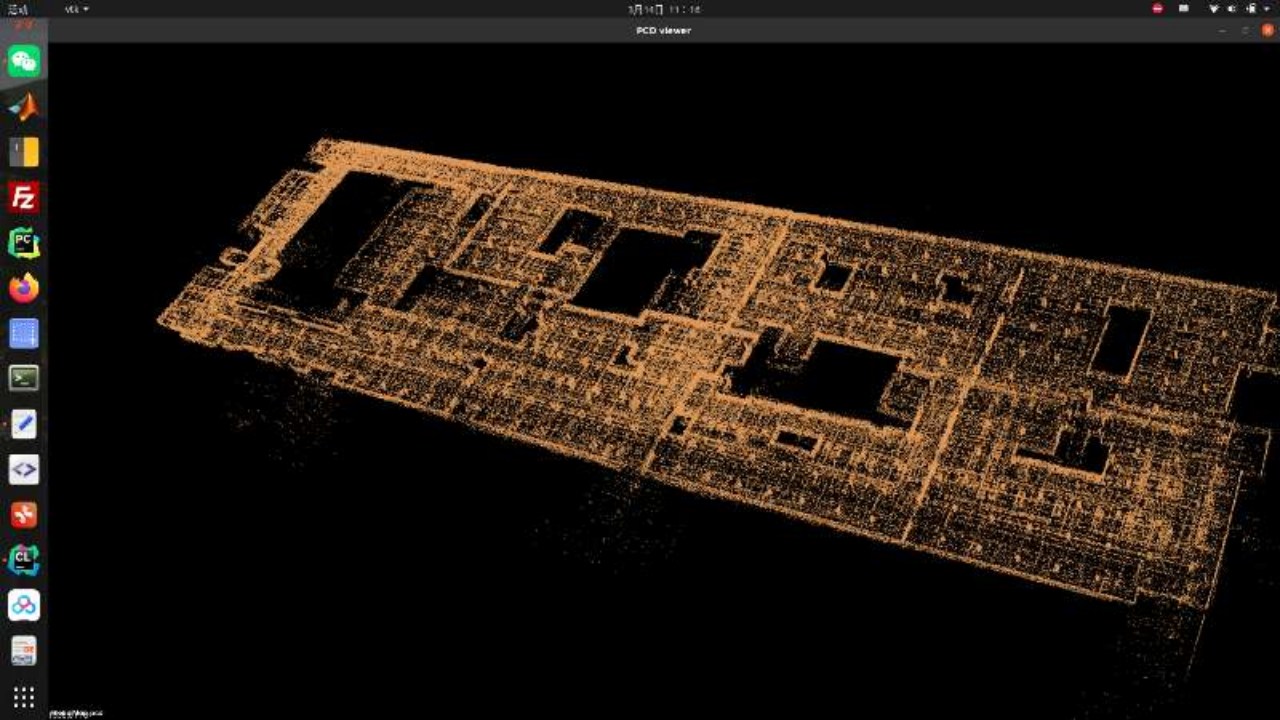Click the orange point cloud in viewer
Viewport: 1280px width, 720px height.
click(700, 400)
